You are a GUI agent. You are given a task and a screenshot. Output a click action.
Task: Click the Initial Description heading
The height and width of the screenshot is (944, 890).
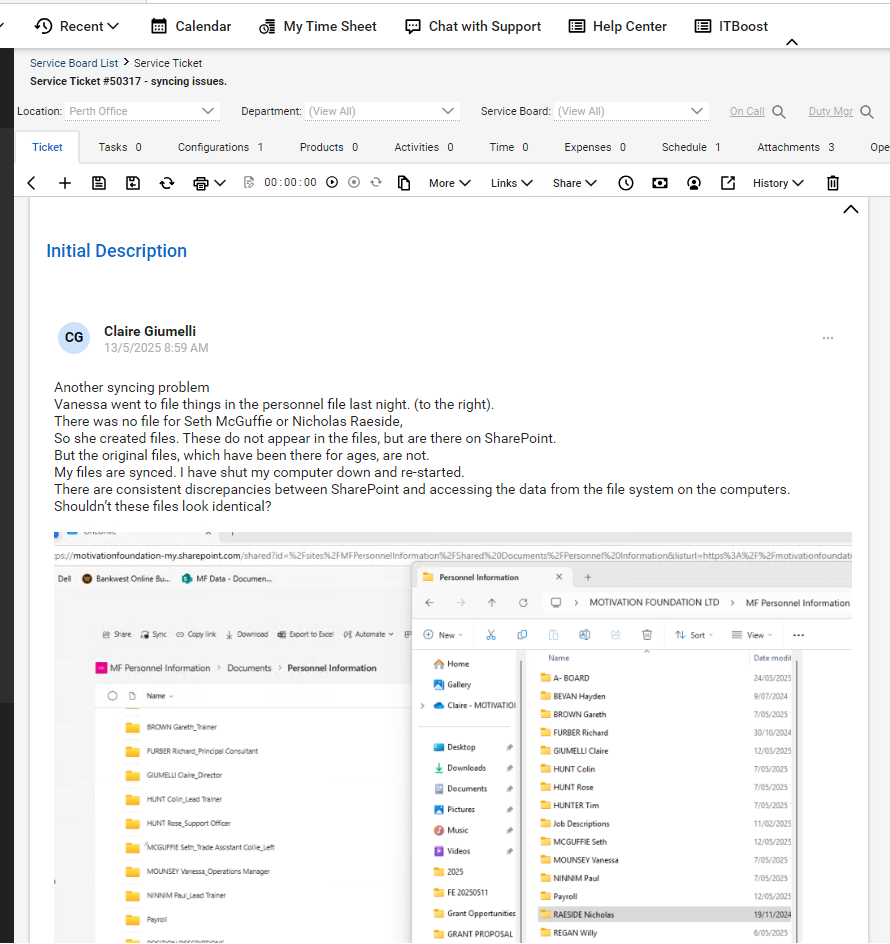[x=116, y=251]
